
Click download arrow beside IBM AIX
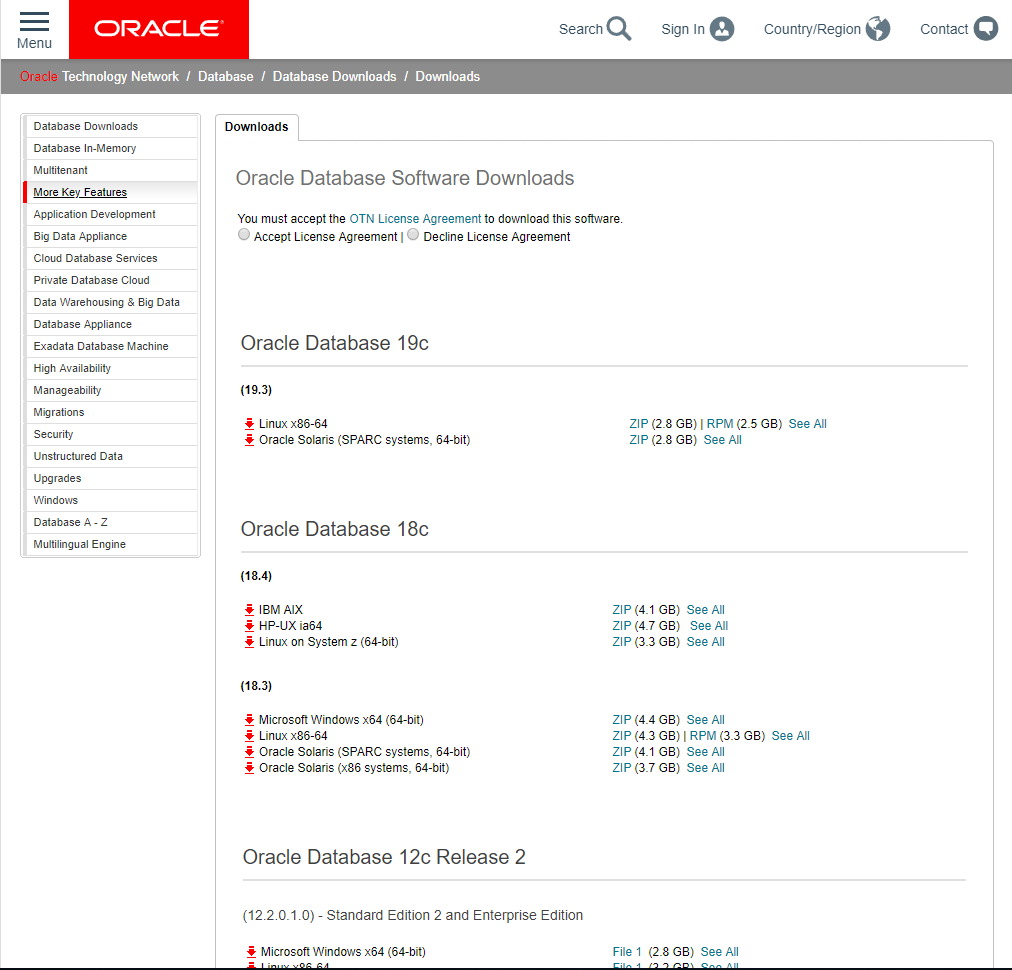click(x=249, y=610)
